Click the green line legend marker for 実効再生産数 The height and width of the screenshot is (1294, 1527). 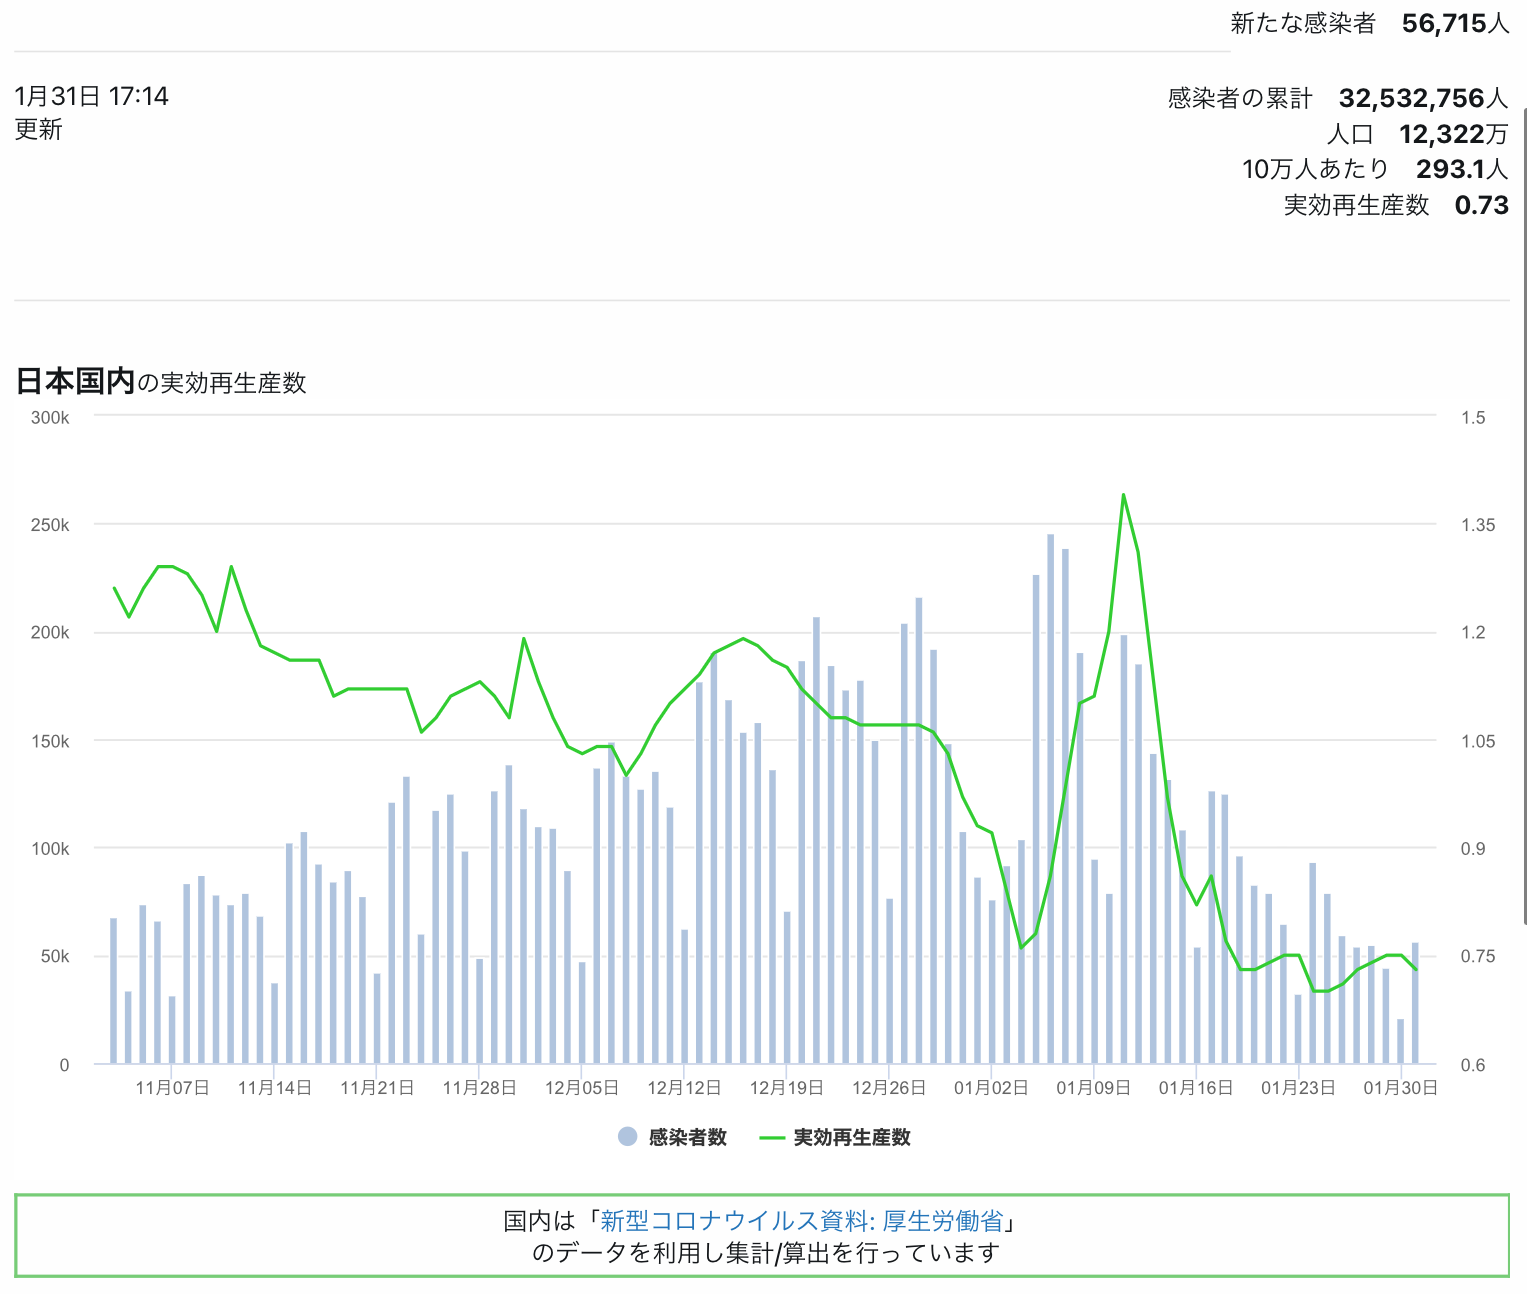(772, 1138)
